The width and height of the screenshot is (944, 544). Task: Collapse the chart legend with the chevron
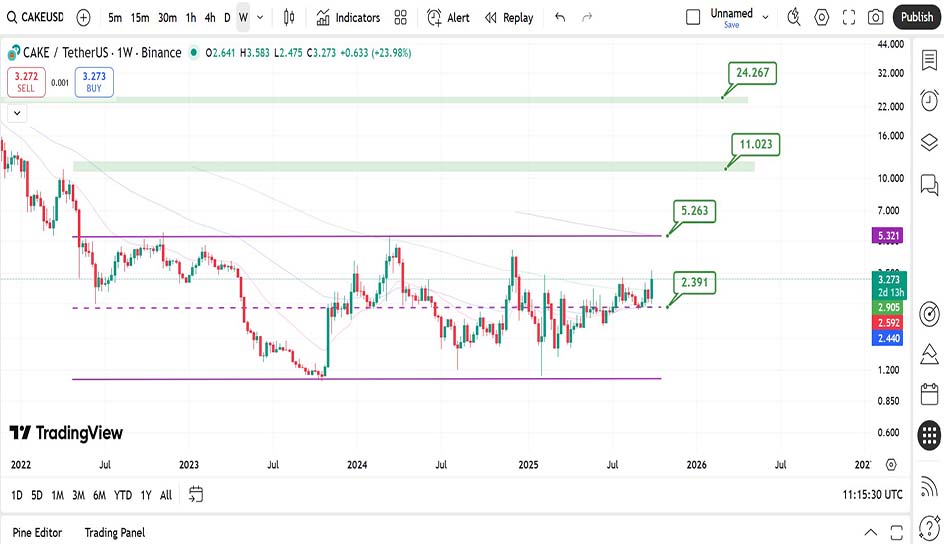[x=17, y=113]
